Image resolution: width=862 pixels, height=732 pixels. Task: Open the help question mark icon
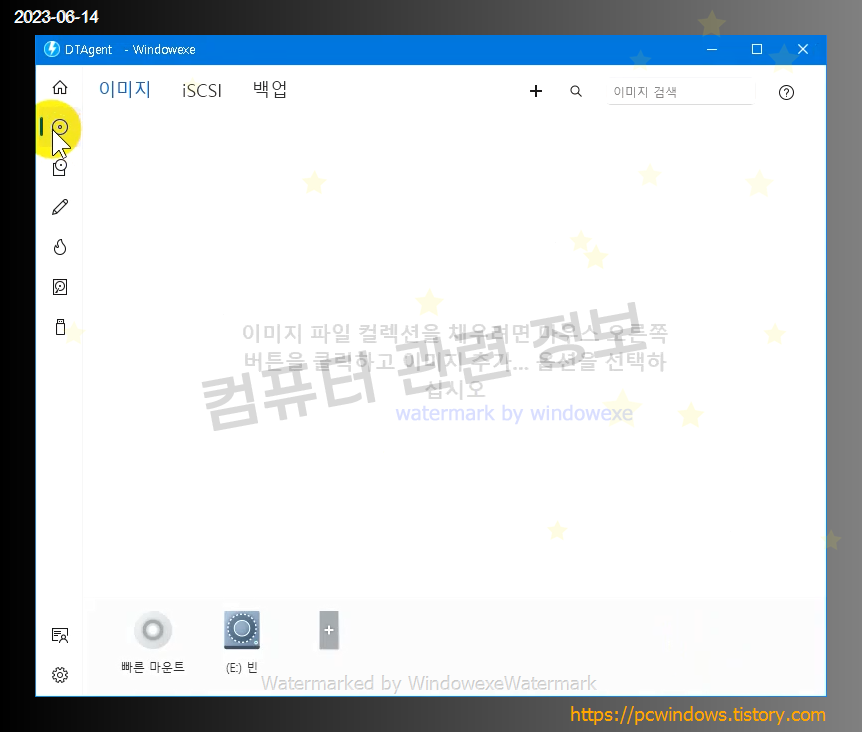[786, 92]
